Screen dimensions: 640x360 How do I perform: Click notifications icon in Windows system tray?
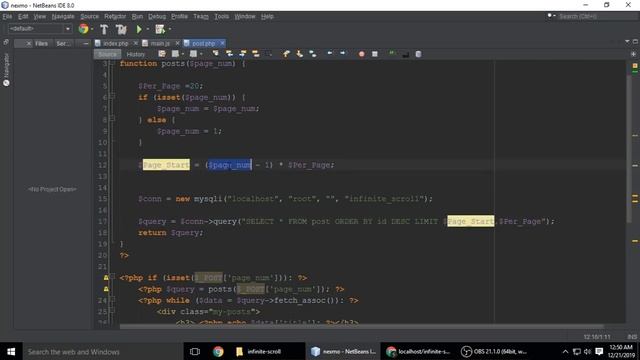(599, 351)
